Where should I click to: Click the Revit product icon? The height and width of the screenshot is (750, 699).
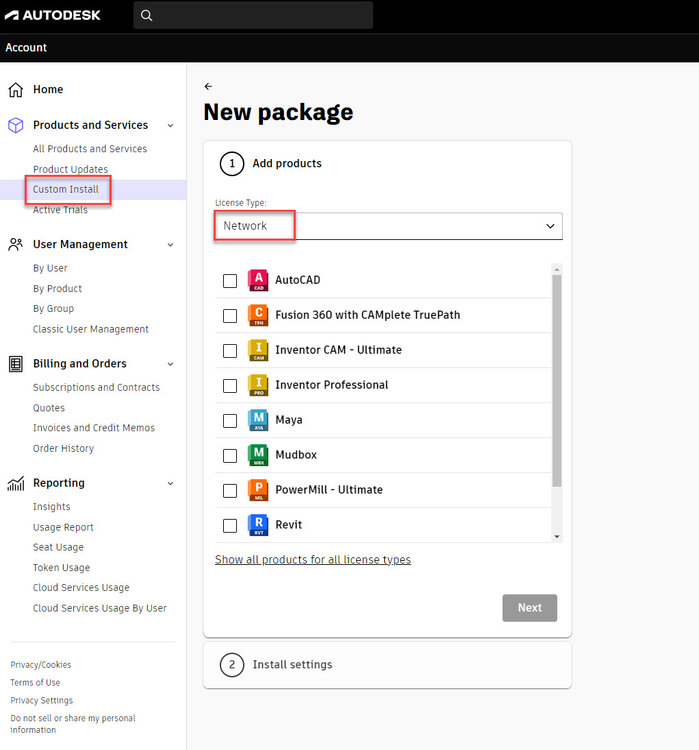click(258, 525)
